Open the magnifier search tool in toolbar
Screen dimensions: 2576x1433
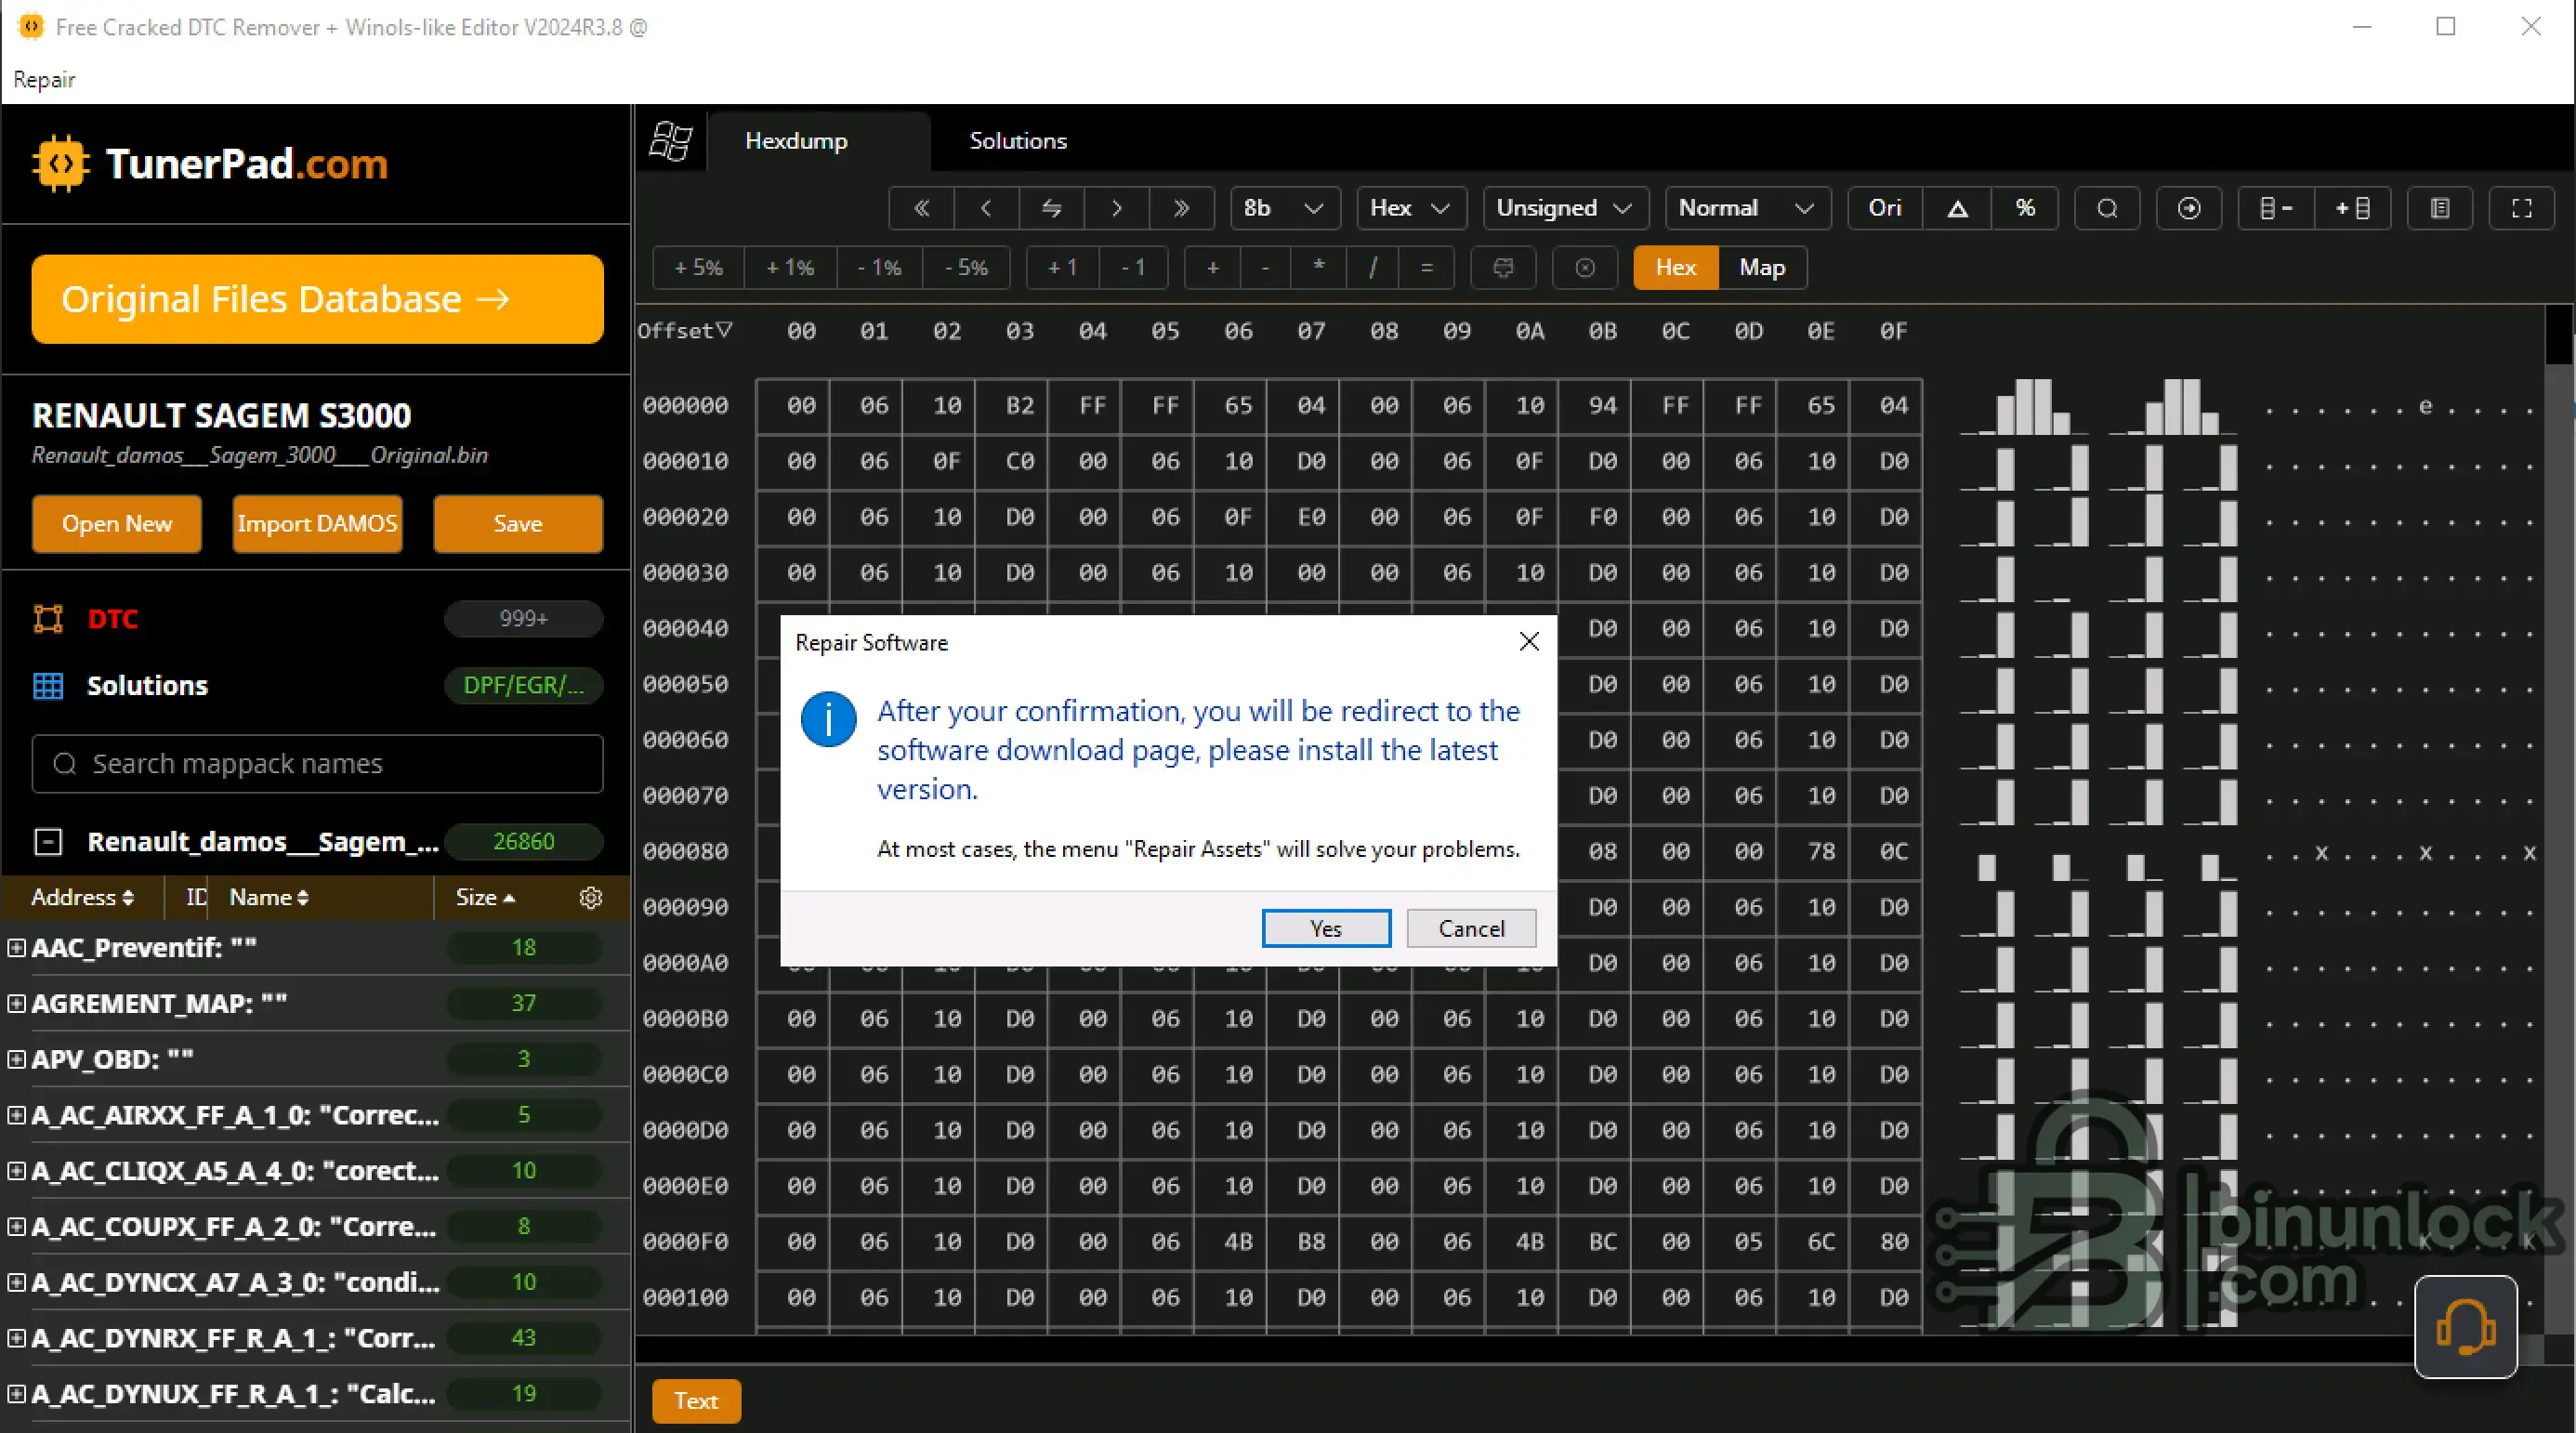2107,208
